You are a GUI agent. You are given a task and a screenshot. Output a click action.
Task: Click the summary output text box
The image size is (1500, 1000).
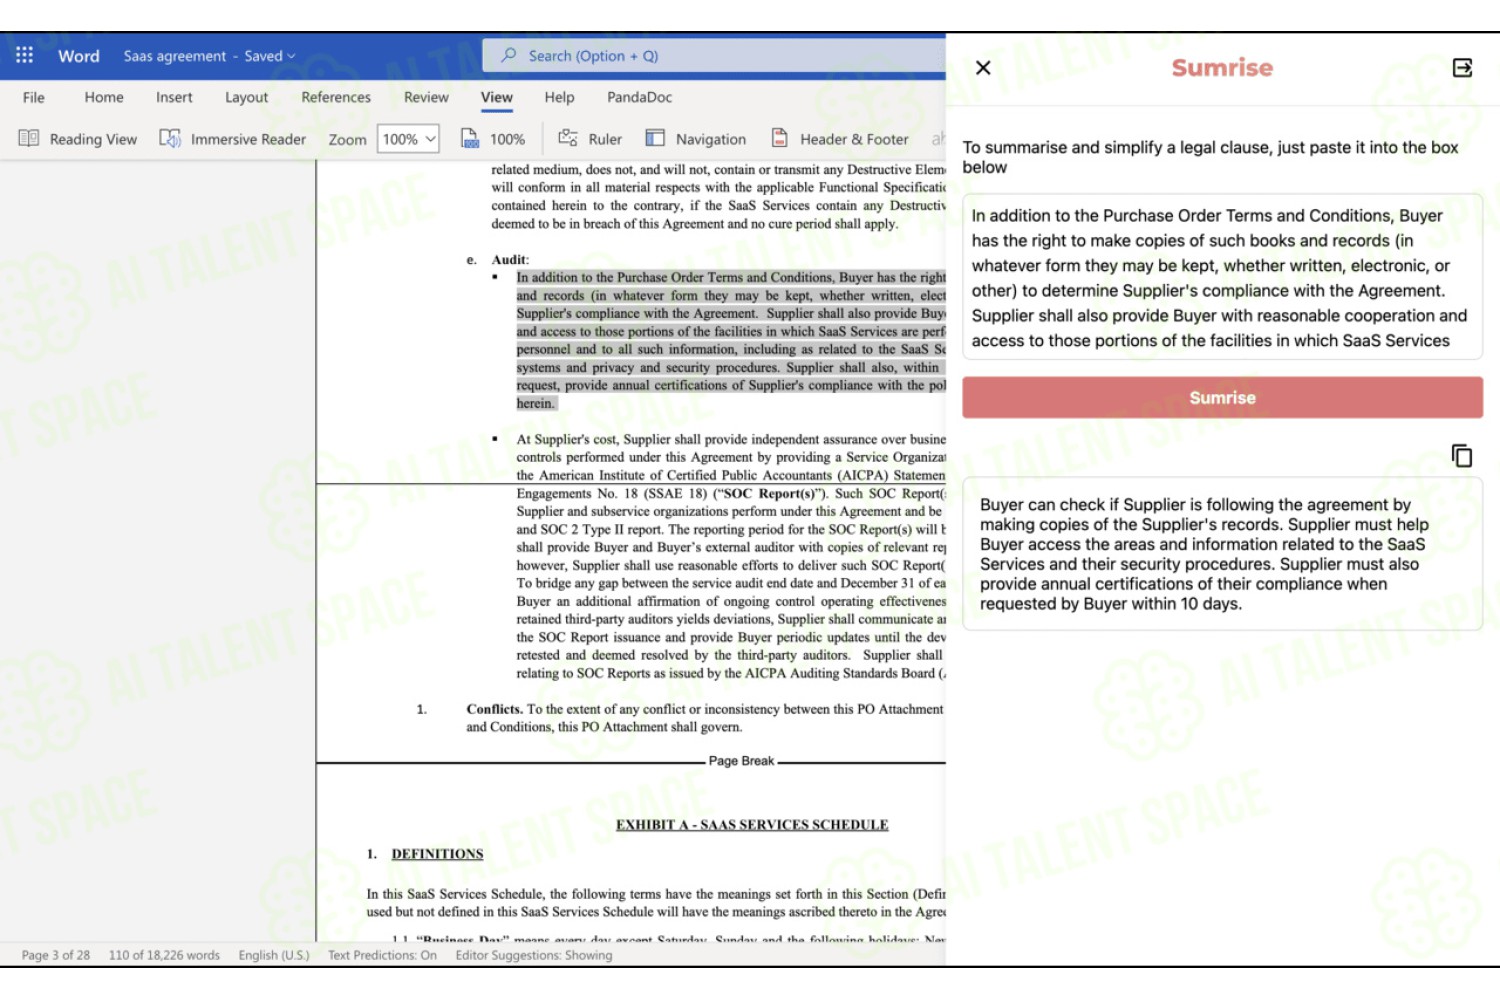pyautogui.click(x=1222, y=554)
